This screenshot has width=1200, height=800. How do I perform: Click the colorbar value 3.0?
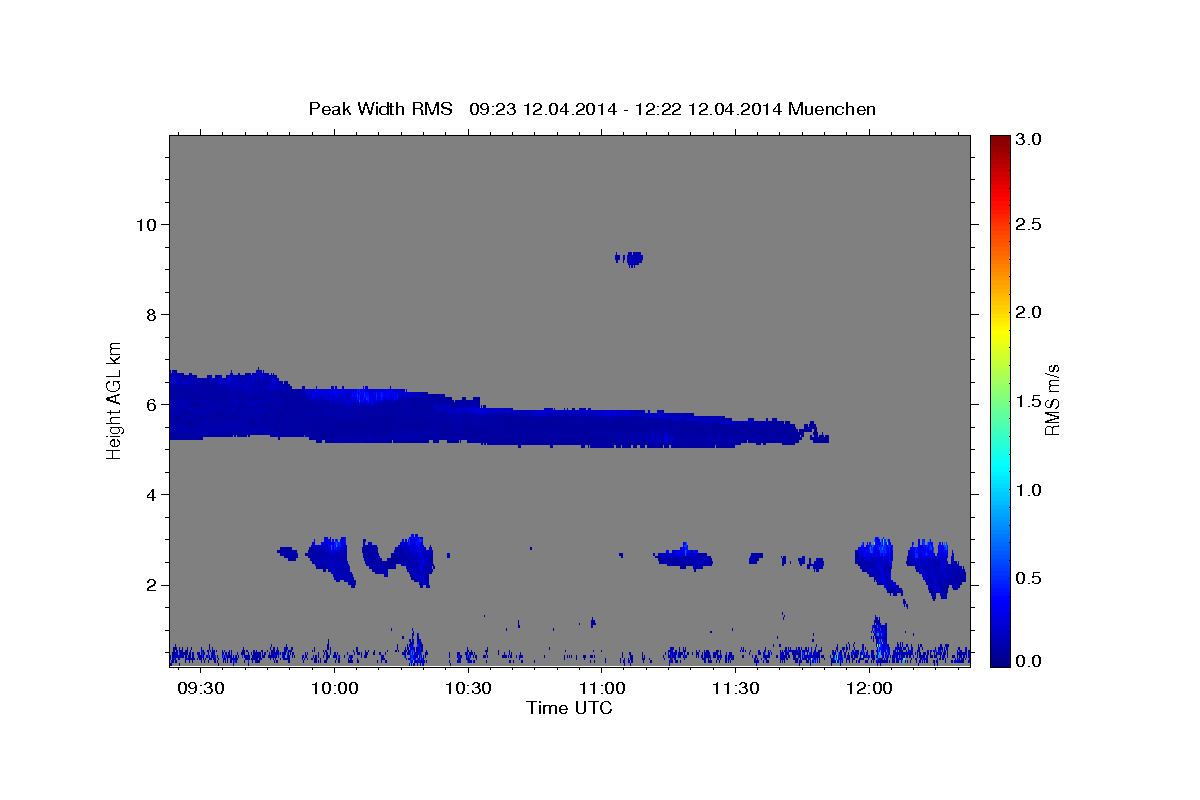pos(1028,140)
